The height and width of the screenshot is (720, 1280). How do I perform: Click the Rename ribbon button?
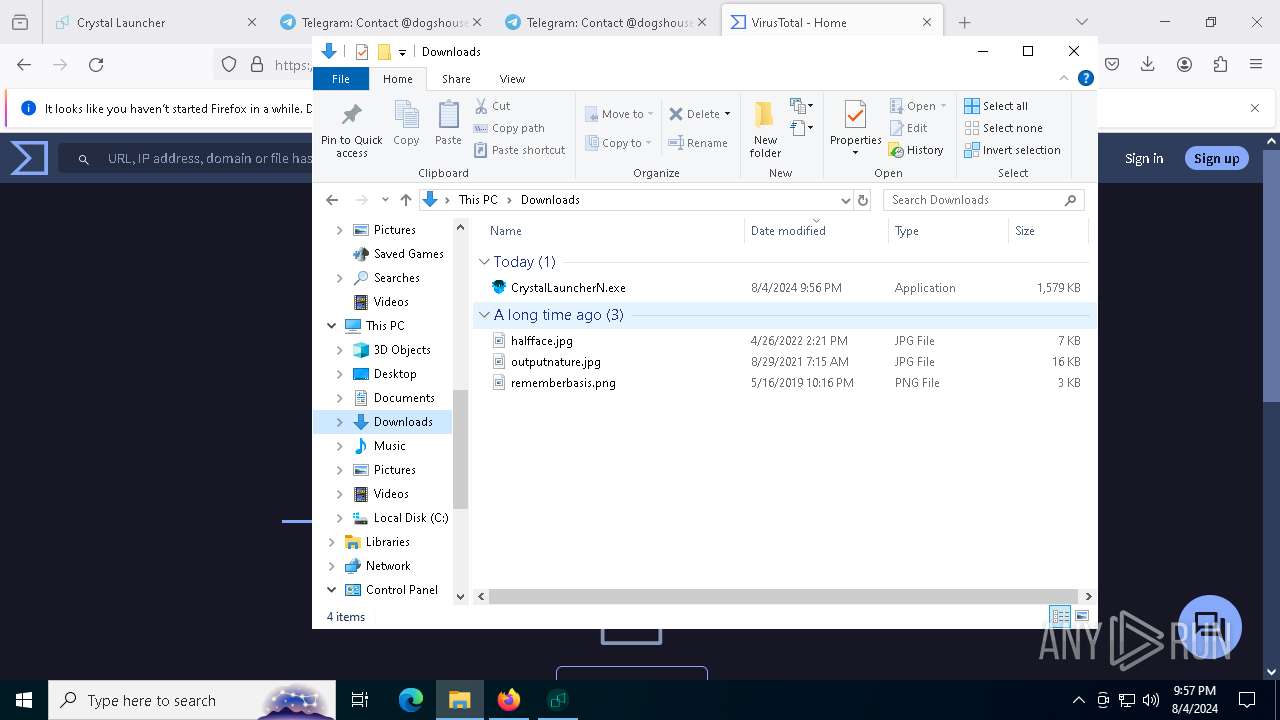[x=698, y=143]
